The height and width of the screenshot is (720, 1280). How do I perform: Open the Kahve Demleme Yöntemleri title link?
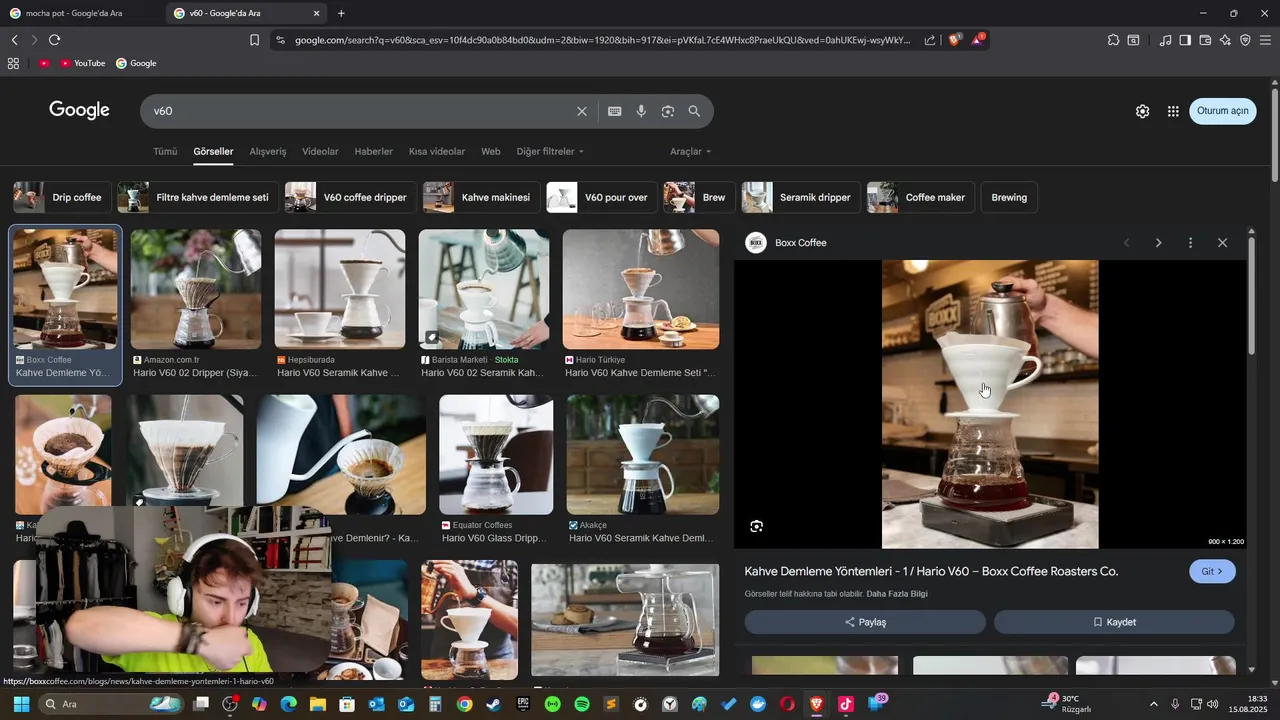[x=931, y=571]
